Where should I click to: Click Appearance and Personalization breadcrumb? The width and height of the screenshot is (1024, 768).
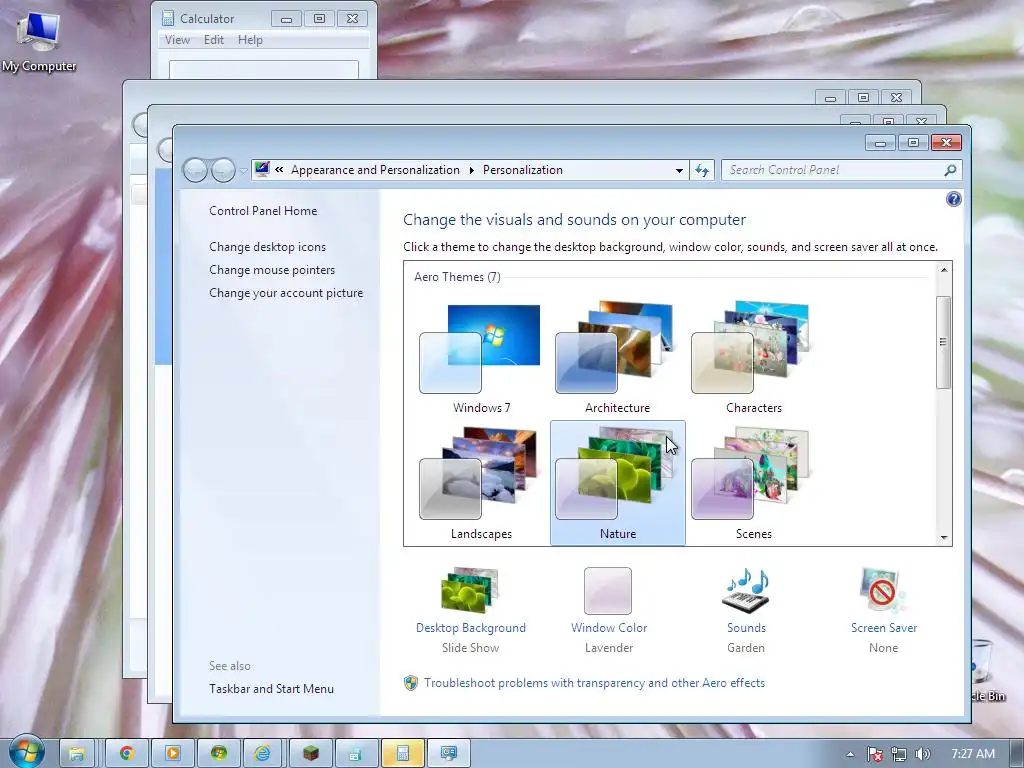376,170
